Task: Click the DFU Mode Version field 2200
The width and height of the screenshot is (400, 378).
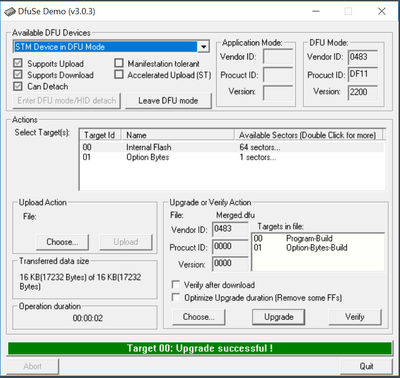Action: [x=363, y=92]
